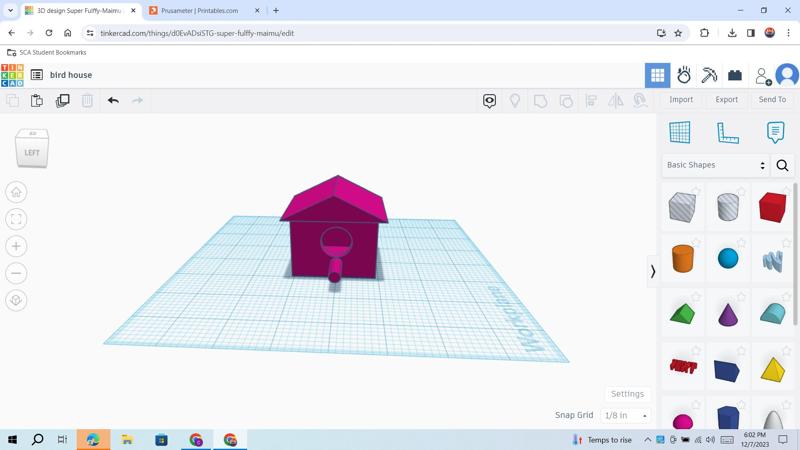Zoom in with the plus icon
The height and width of the screenshot is (450, 800).
coord(16,246)
